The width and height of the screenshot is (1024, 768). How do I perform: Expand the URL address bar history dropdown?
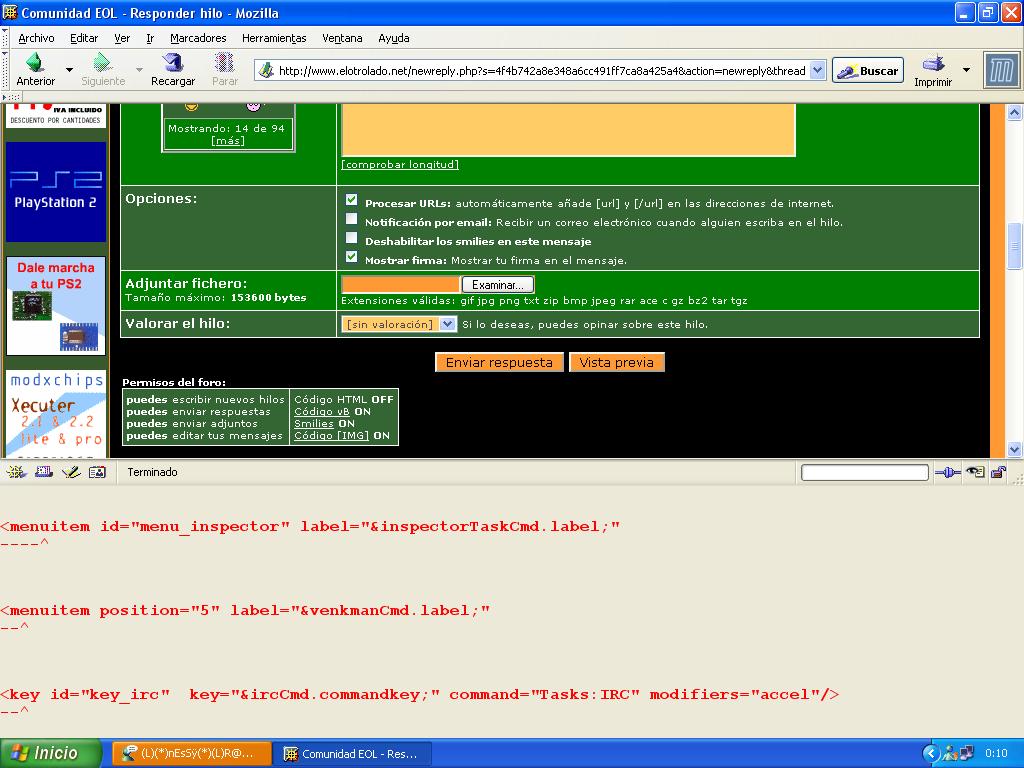(817, 71)
